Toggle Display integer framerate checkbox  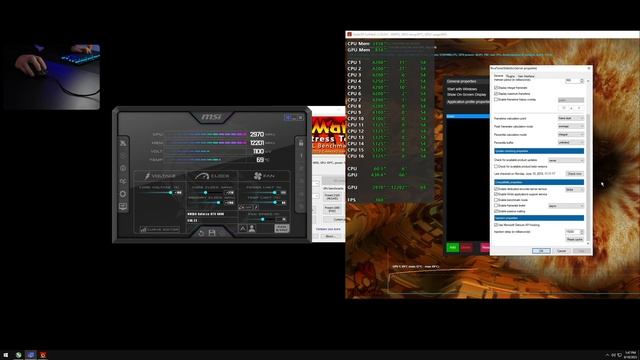496,88
